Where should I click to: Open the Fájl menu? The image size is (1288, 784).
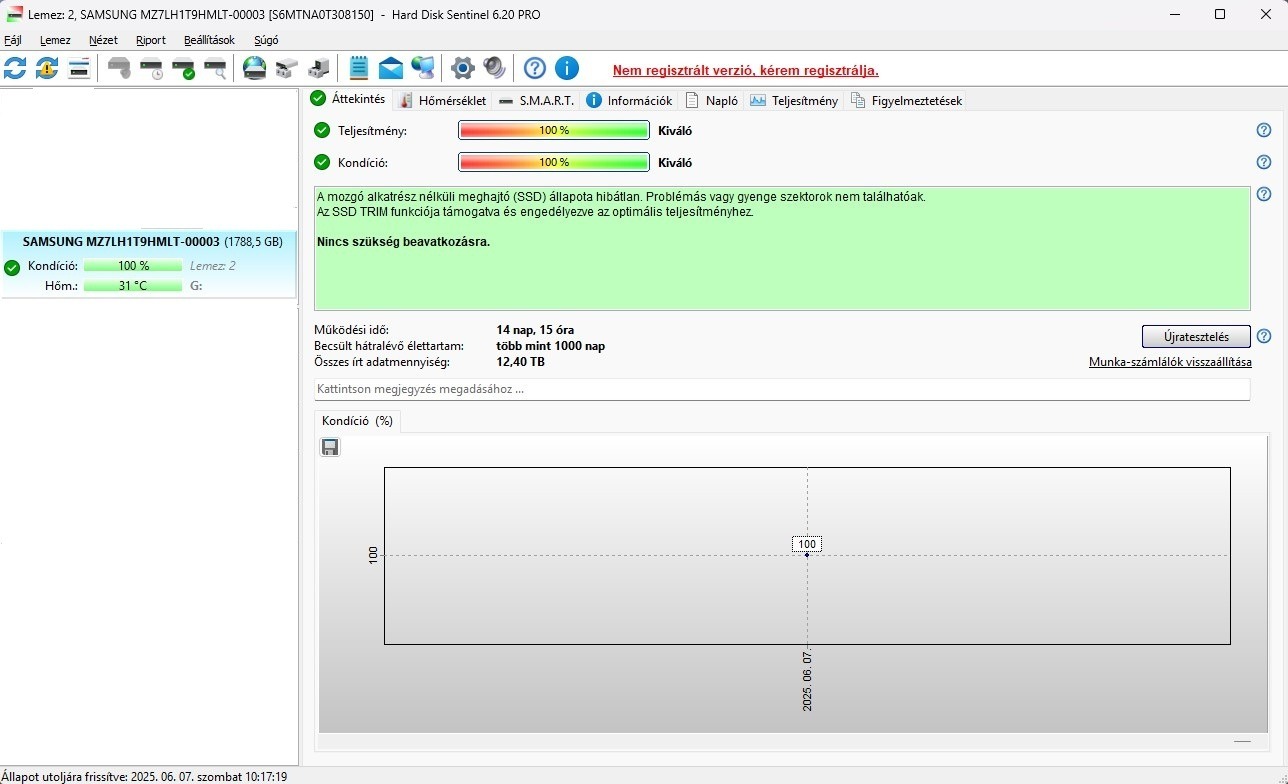(x=13, y=40)
